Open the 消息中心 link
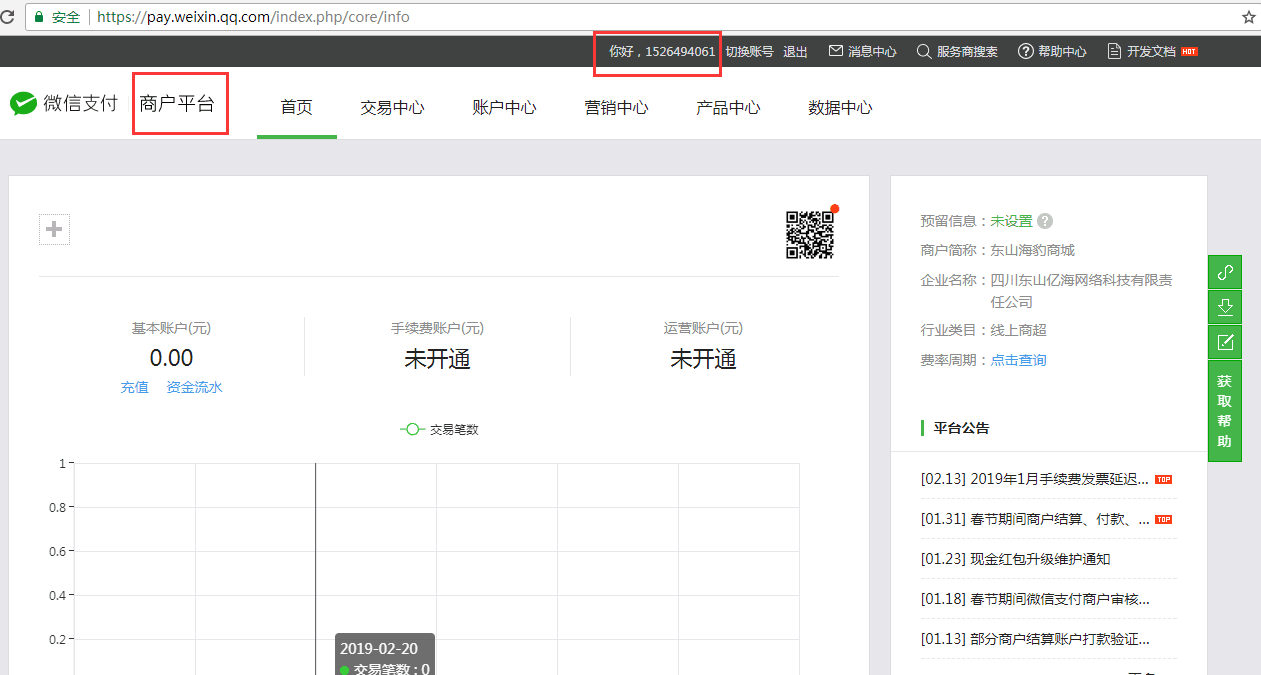 pyautogui.click(x=872, y=51)
